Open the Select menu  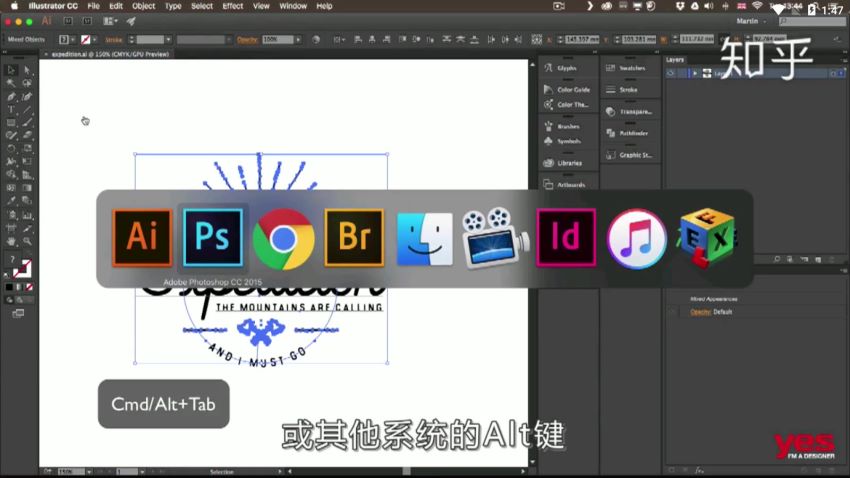[x=202, y=6]
